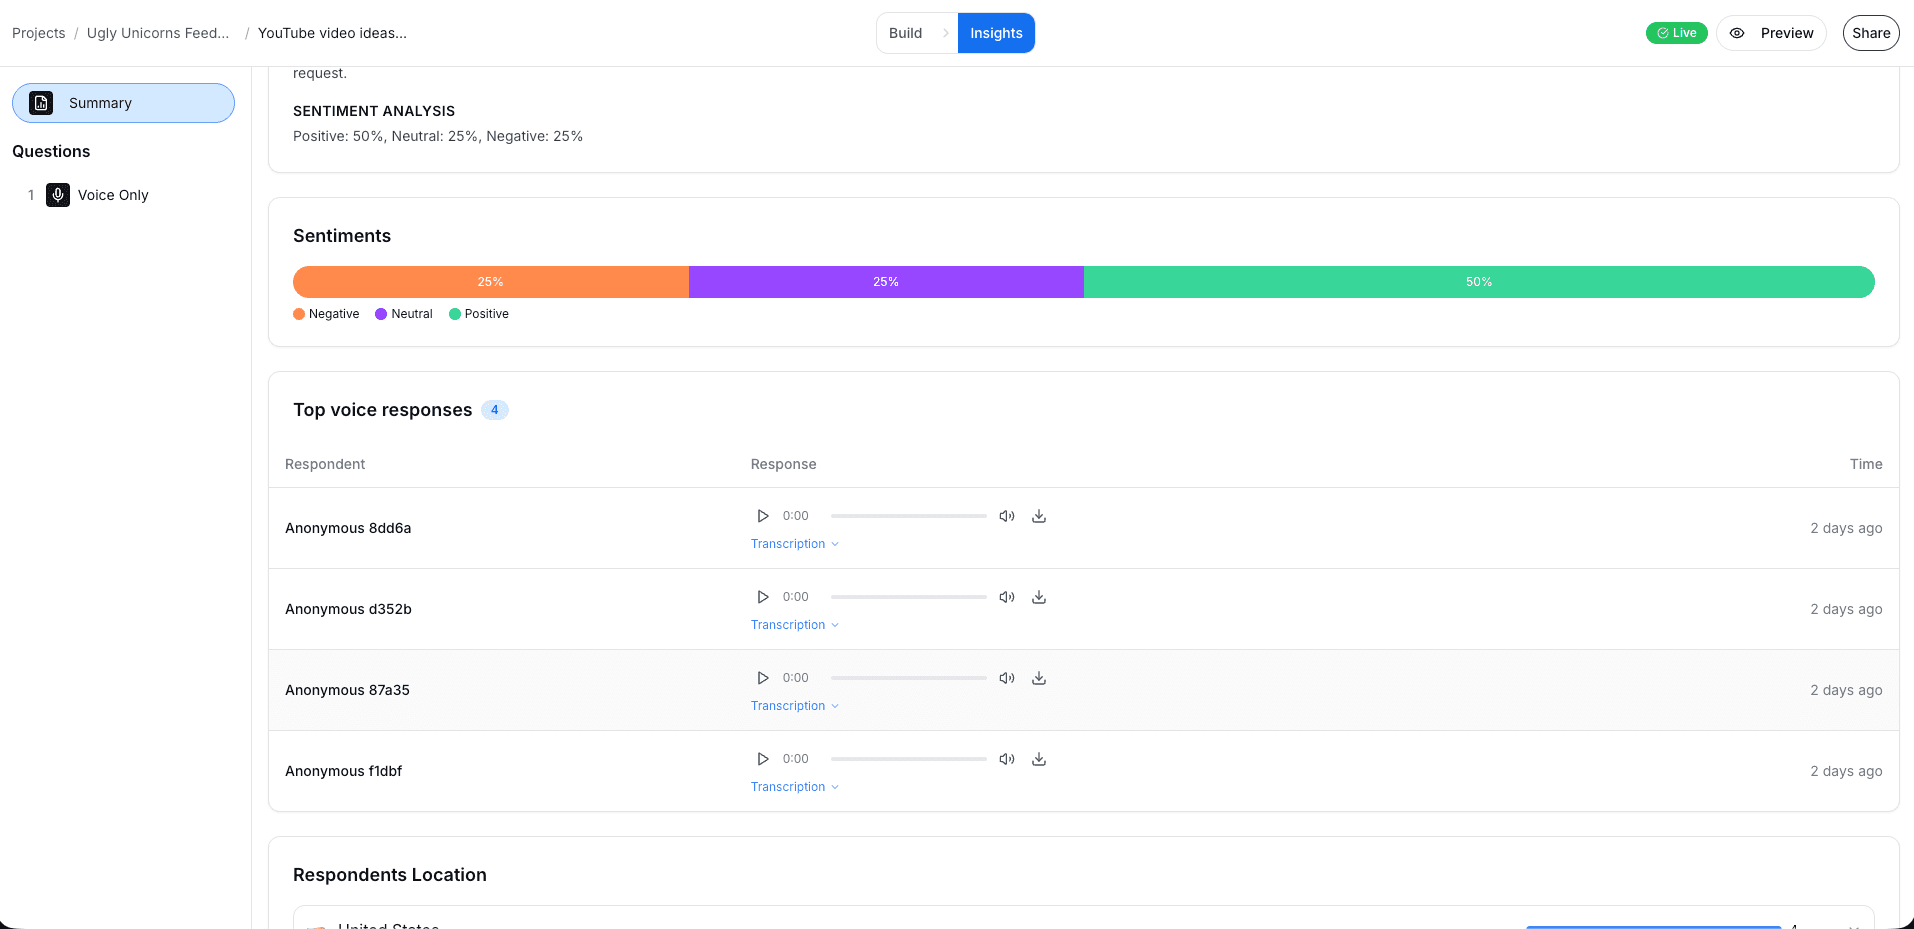Switch to the Build tab
This screenshot has height=929, width=1914.
point(903,32)
